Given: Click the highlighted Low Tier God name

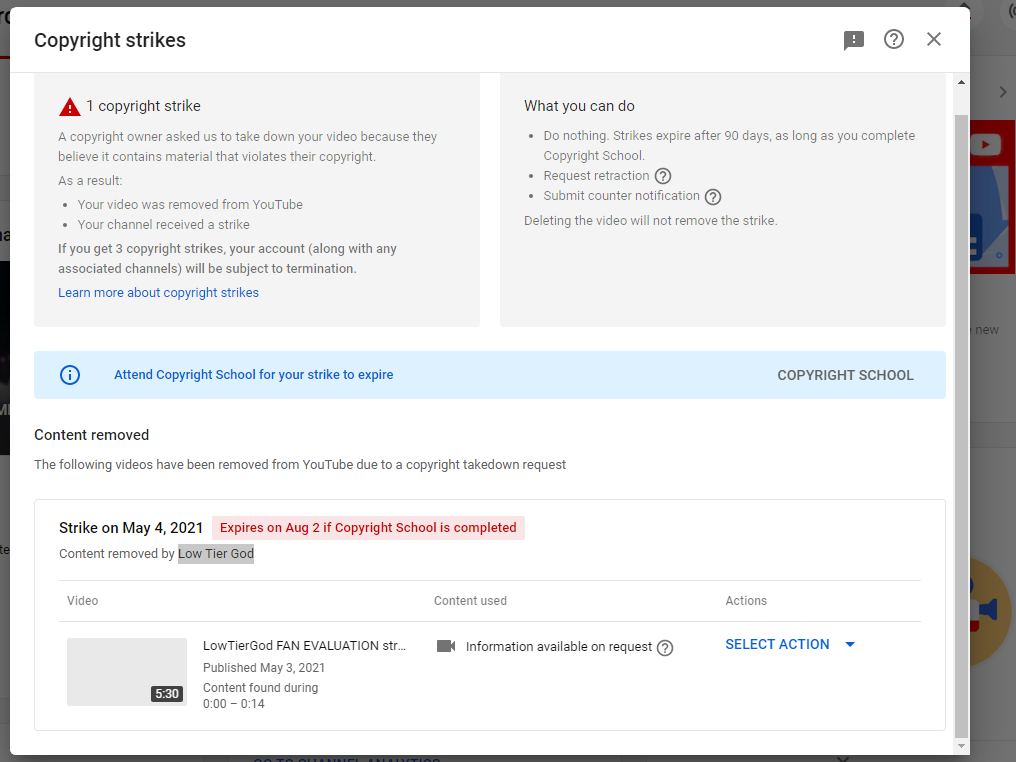Looking at the screenshot, I should pos(216,554).
